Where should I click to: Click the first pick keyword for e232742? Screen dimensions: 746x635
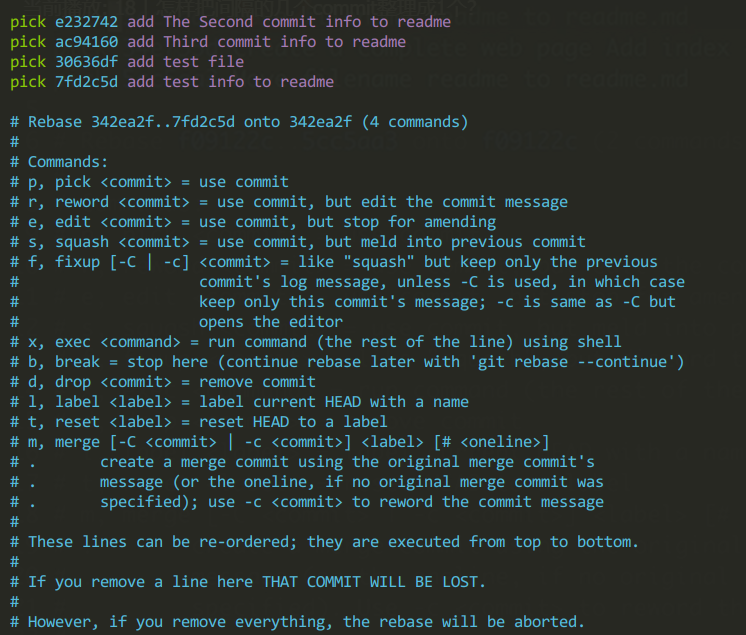coord(28,22)
